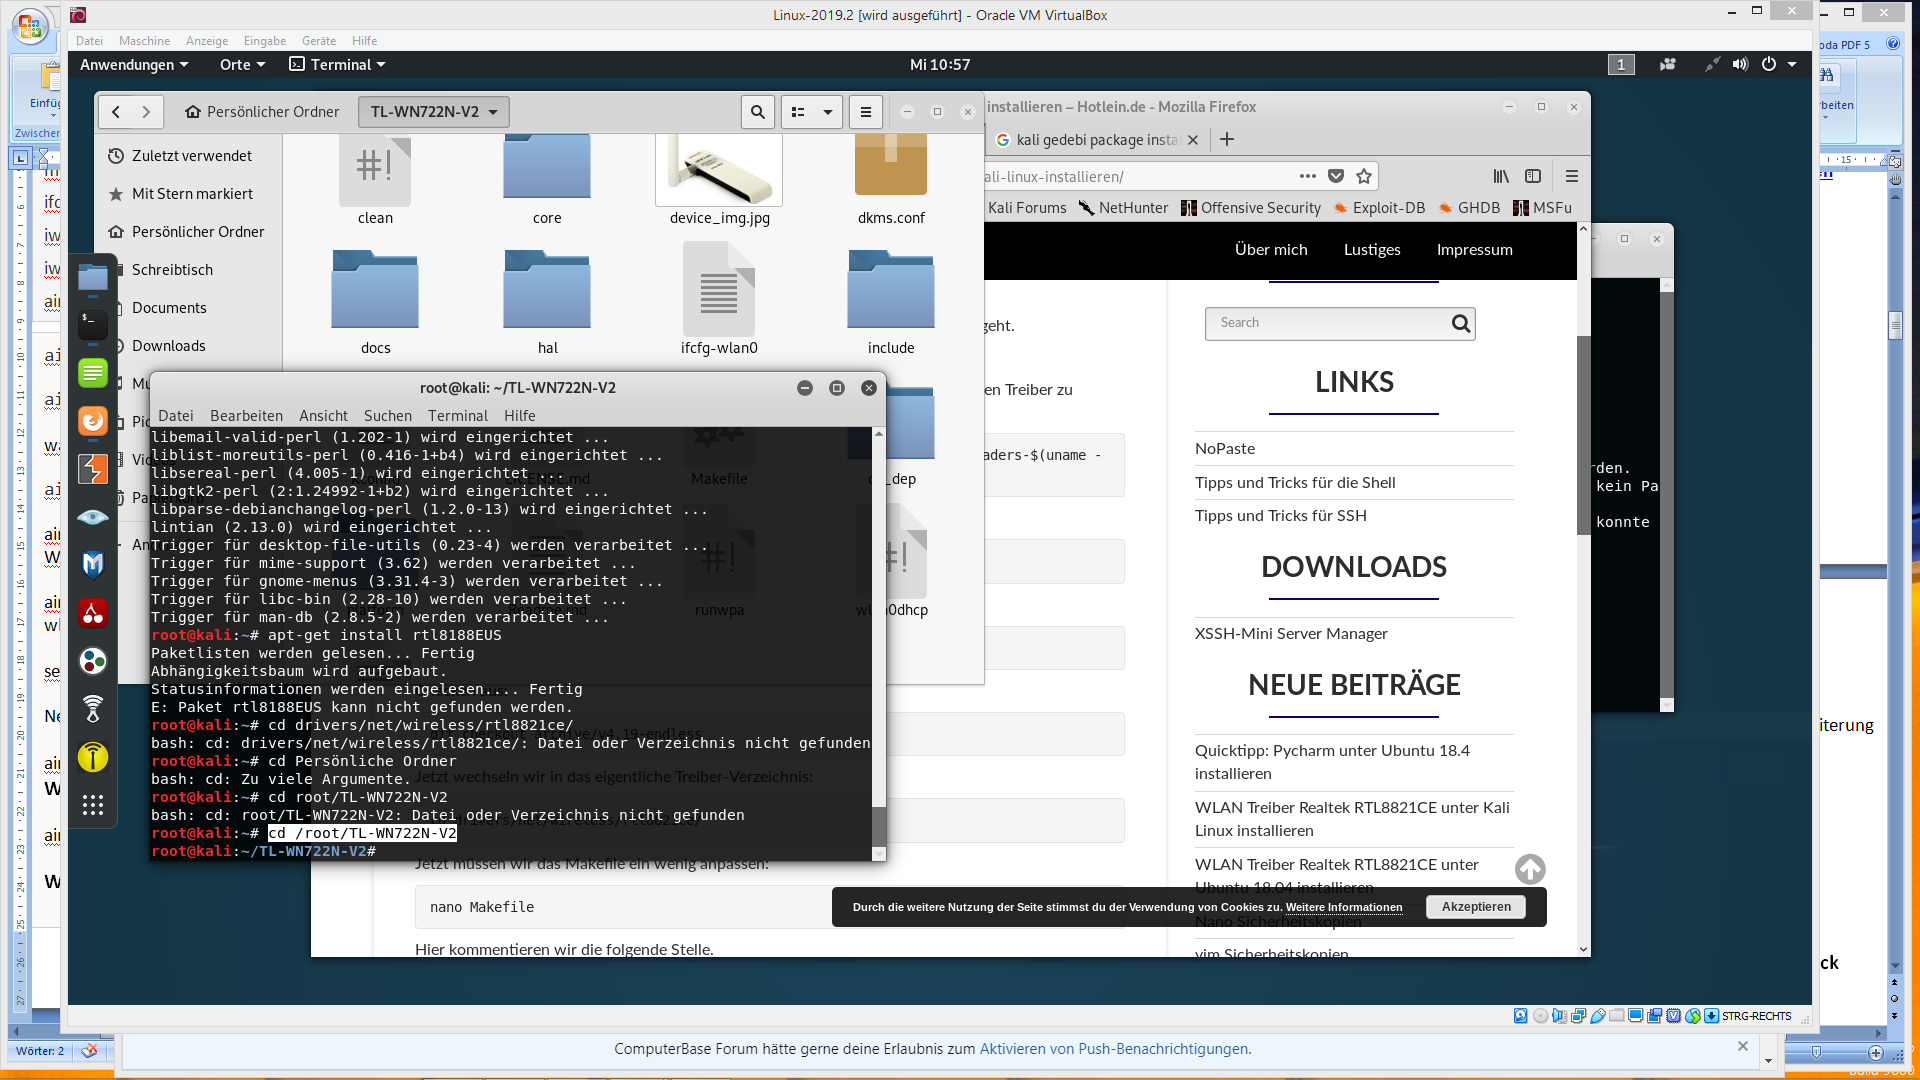1920x1080 pixels.
Task: Click Firefox bookmark star icon
Action: point(1364,176)
